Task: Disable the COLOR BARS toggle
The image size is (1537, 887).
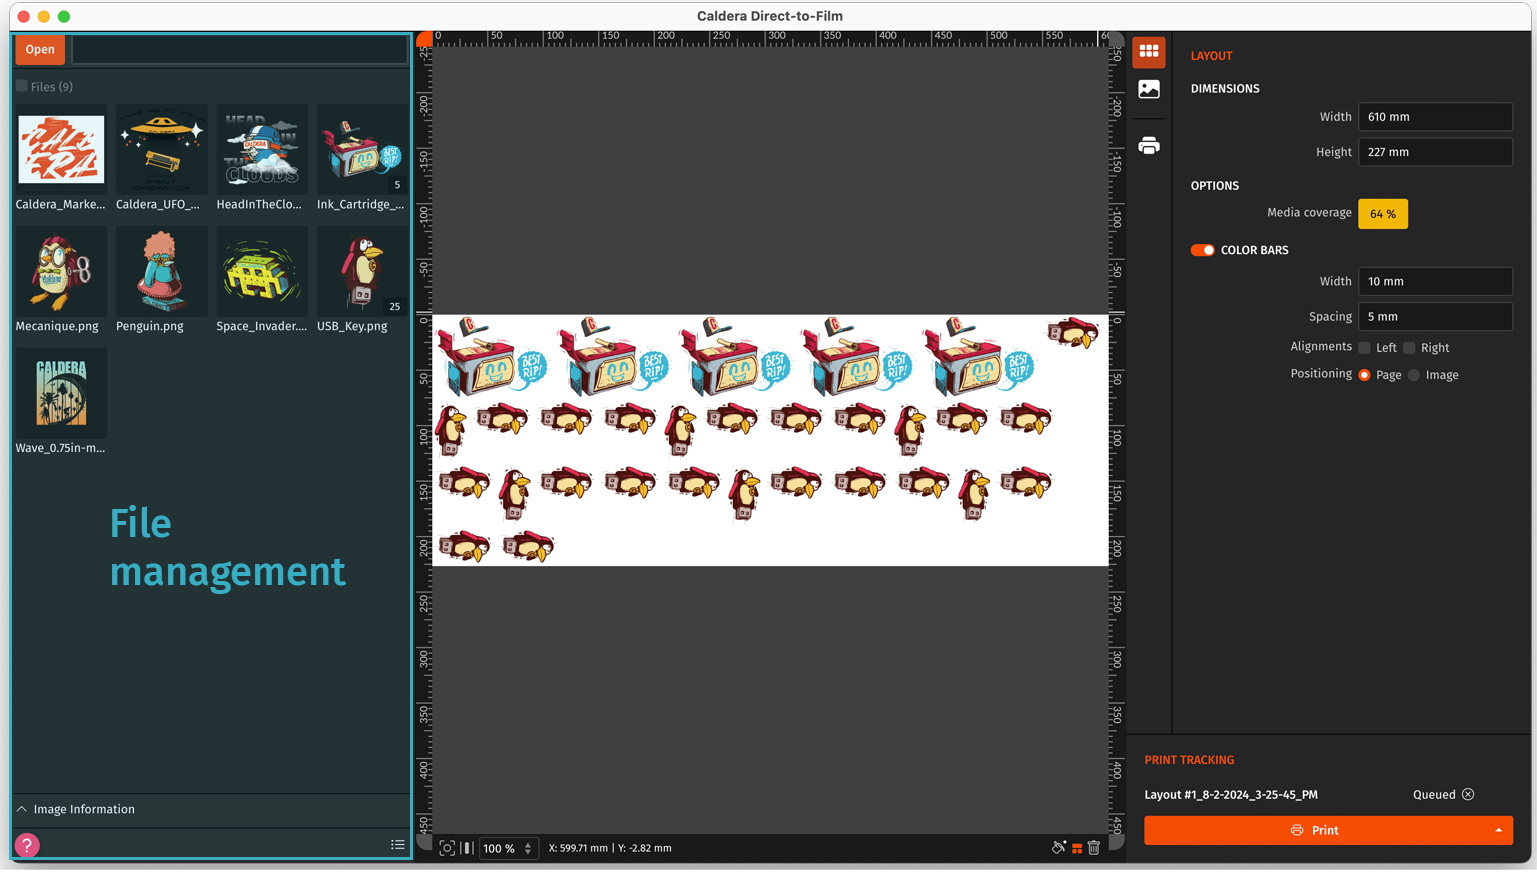Action: point(1201,250)
